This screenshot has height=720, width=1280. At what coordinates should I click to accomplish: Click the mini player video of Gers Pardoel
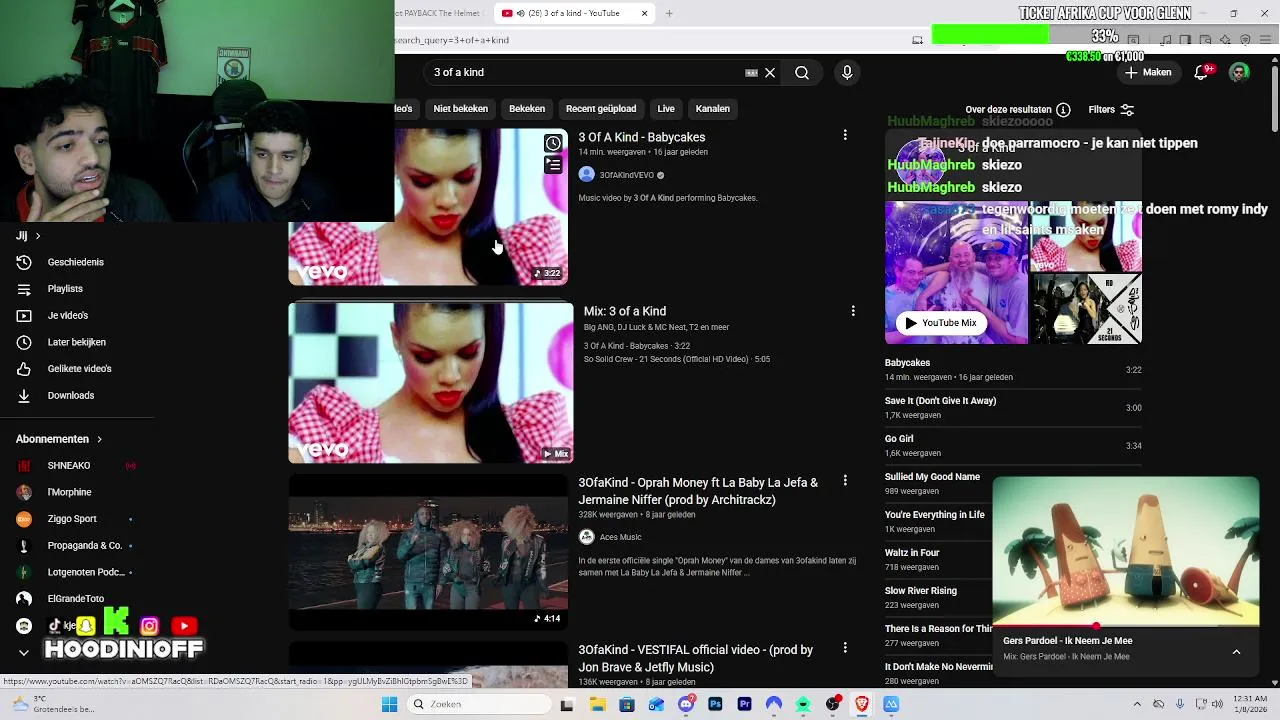click(x=1125, y=551)
